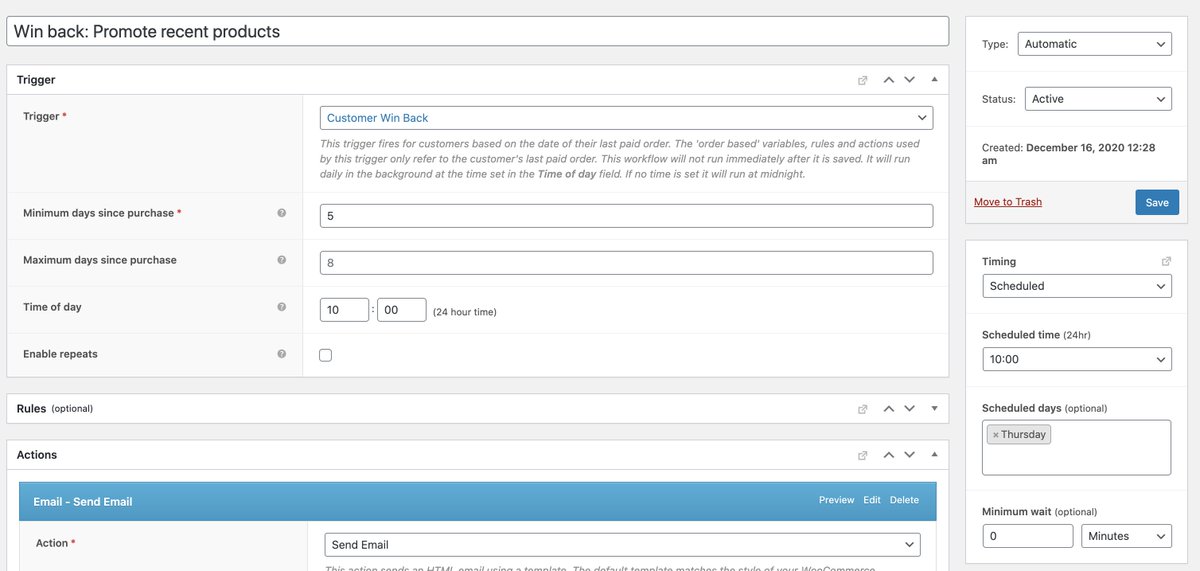Click the workflow title field

coord(477,31)
